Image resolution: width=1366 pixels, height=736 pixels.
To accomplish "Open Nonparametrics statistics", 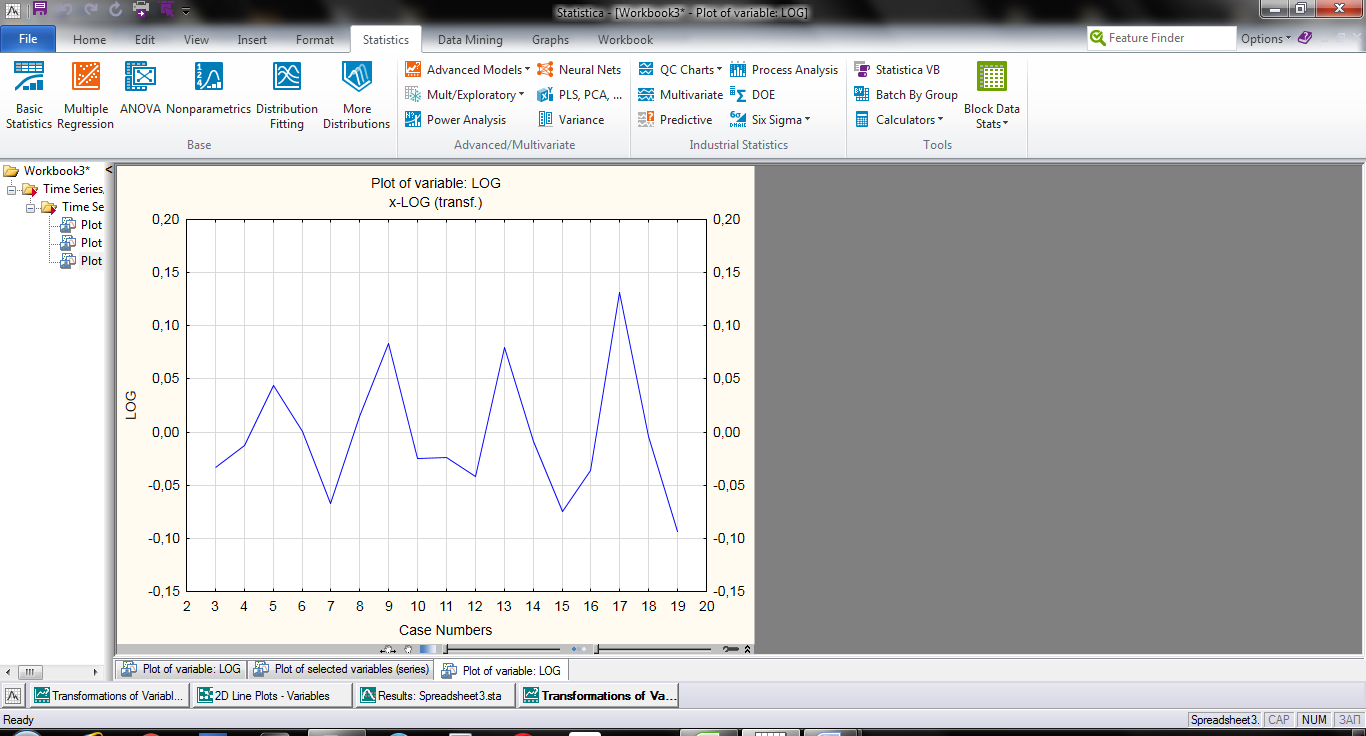I will pos(208,88).
